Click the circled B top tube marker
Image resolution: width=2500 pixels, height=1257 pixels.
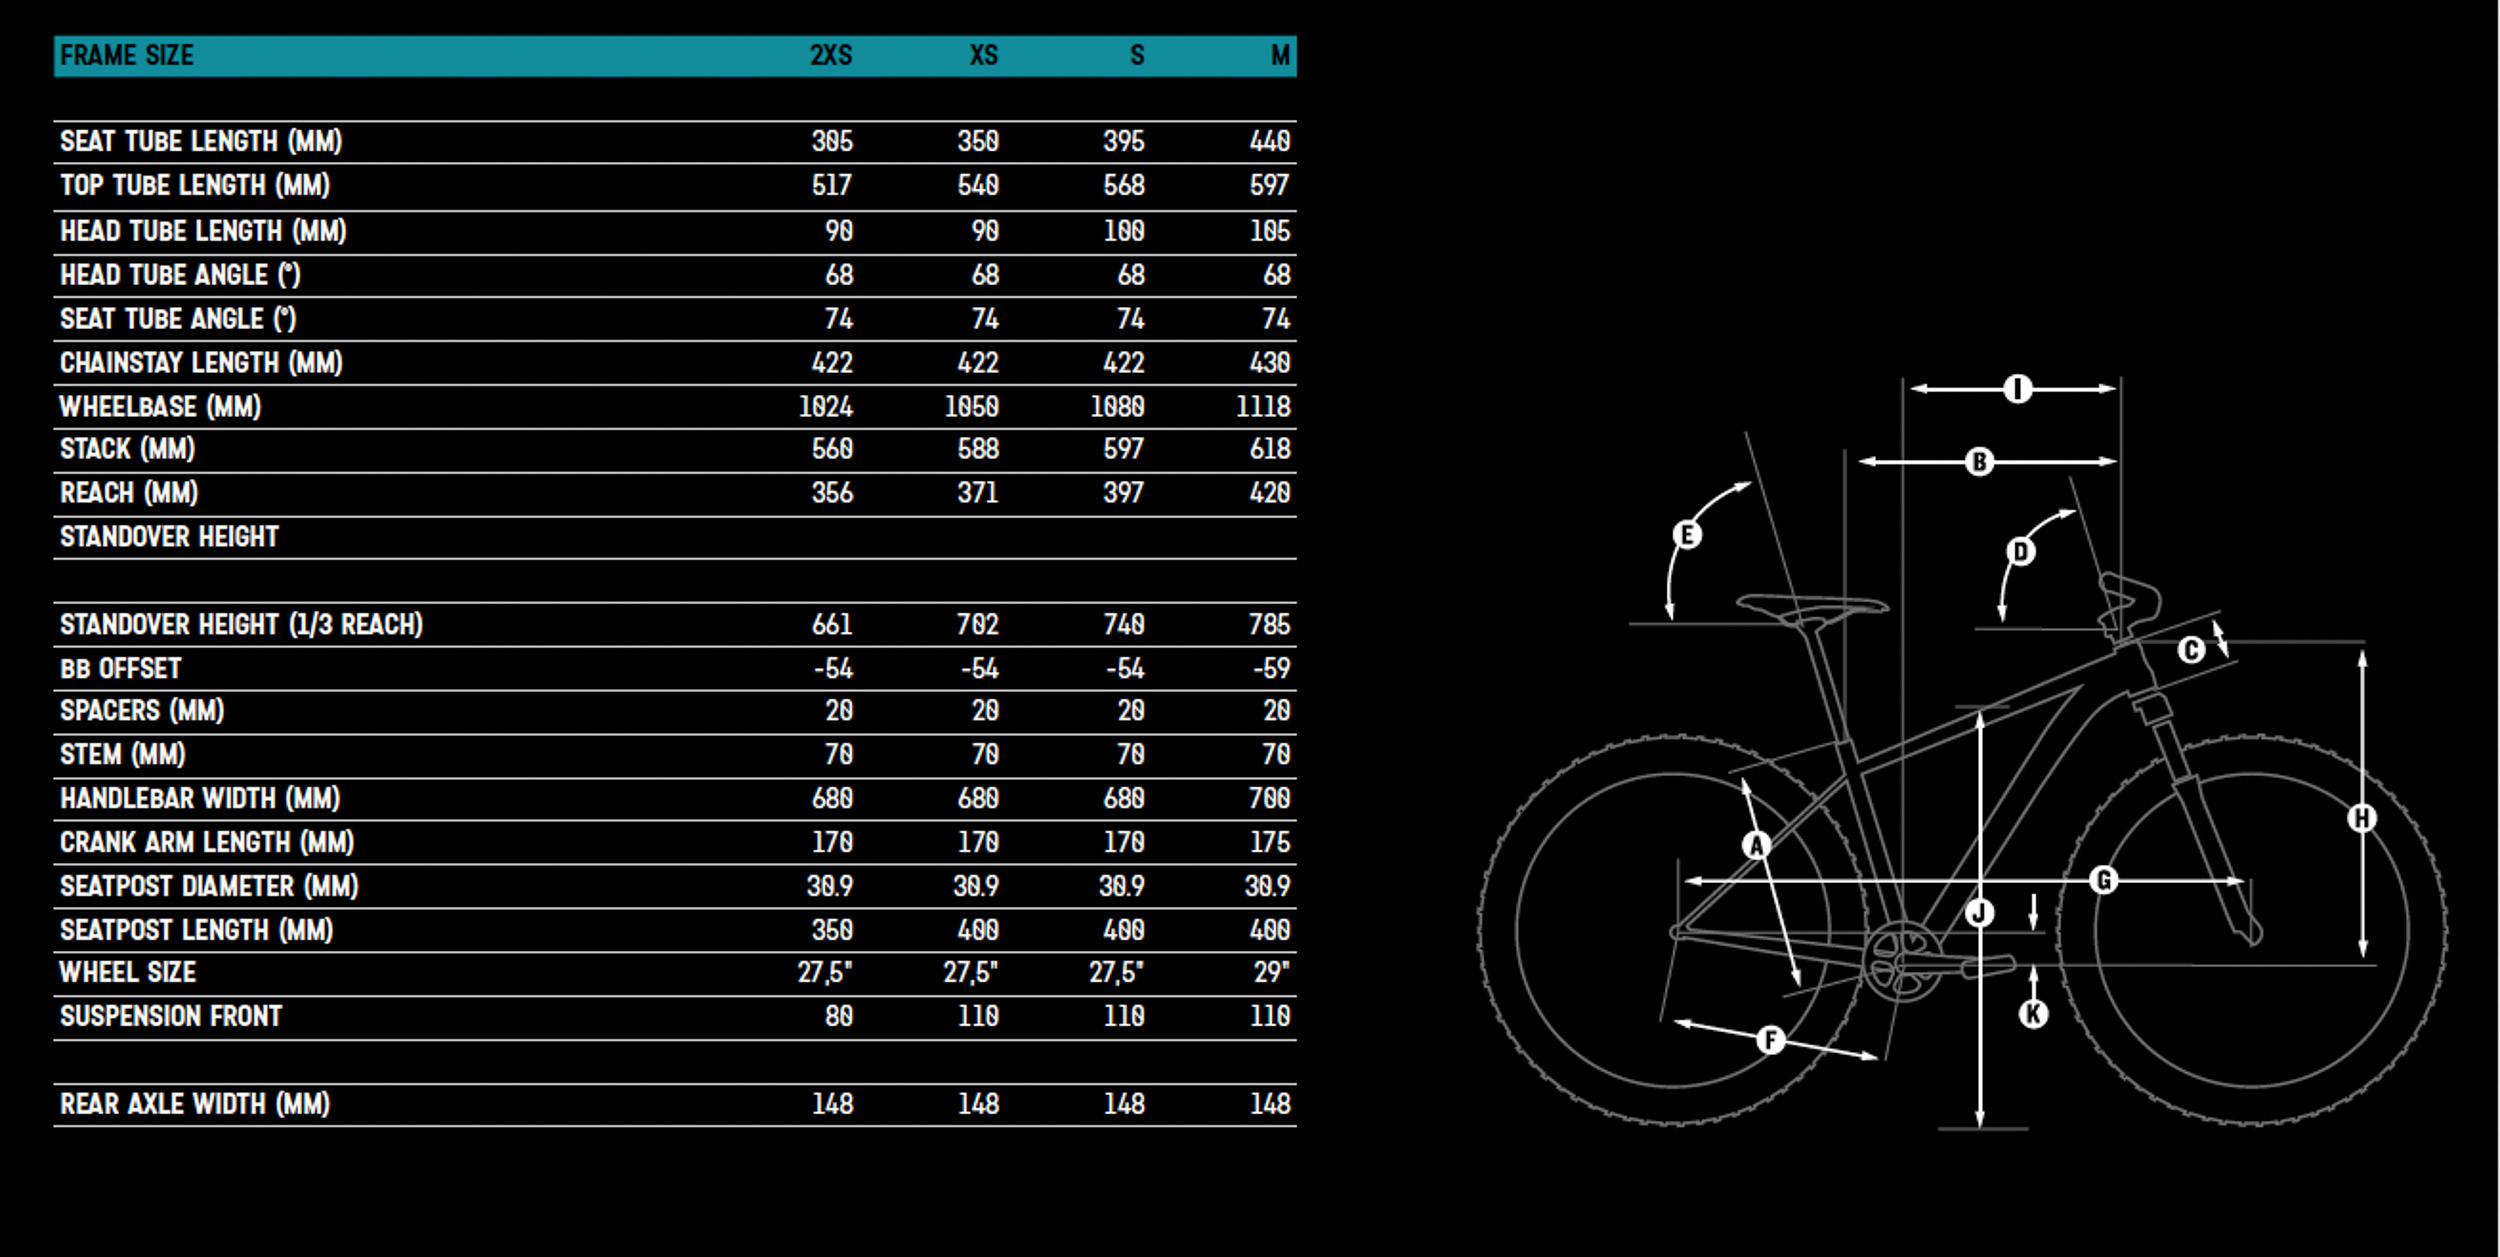point(1979,462)
